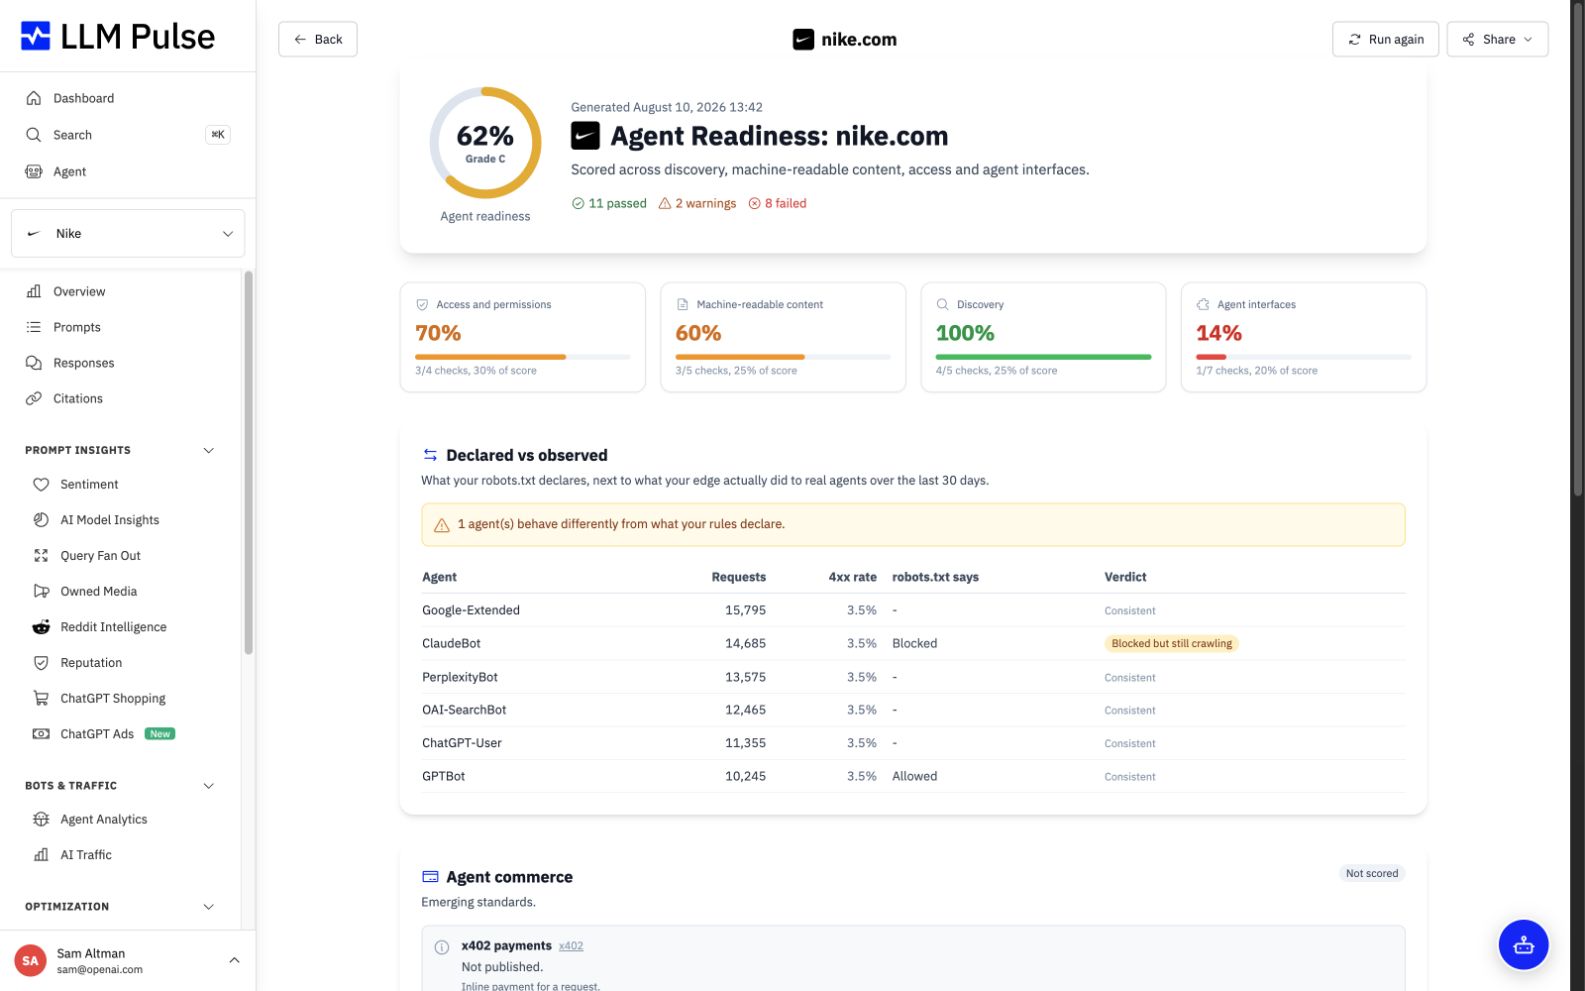Click the Run again button
This screenshot has height=991, width=1585.
pos(1385,39)
